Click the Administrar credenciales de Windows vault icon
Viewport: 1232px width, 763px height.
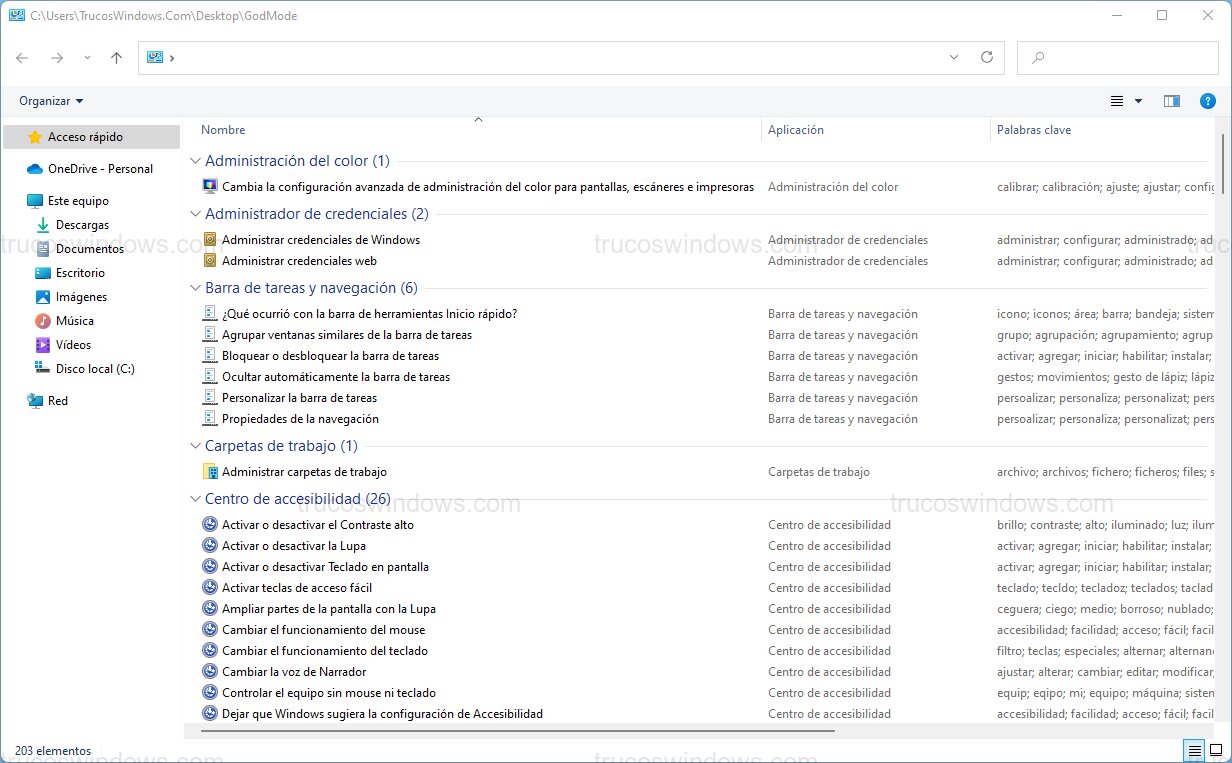pyautogui.click(x=210, y=239)
